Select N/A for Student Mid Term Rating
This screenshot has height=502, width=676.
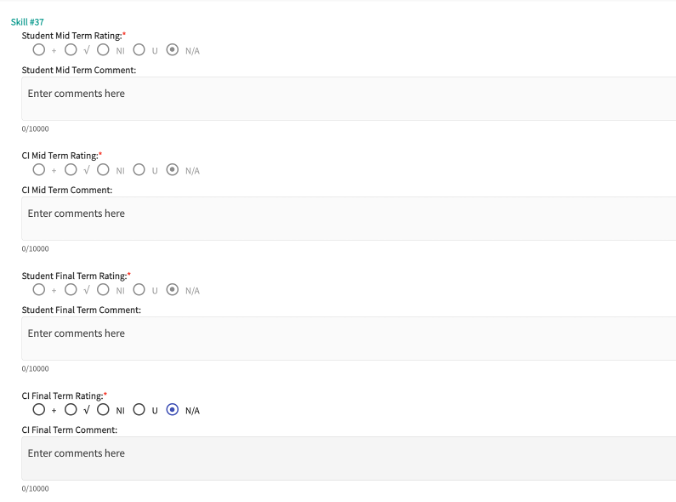tap(173, 49)
